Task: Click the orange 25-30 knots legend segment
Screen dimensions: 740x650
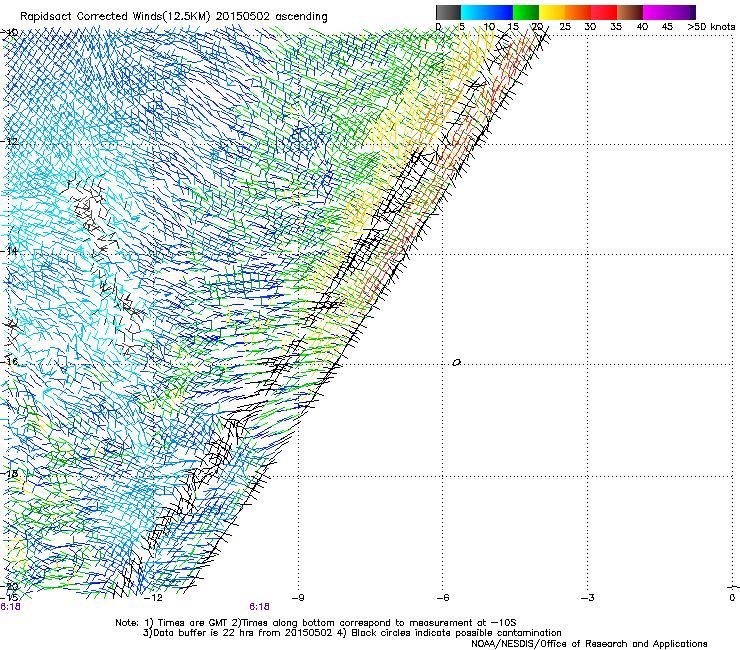Action: point(578,12)
